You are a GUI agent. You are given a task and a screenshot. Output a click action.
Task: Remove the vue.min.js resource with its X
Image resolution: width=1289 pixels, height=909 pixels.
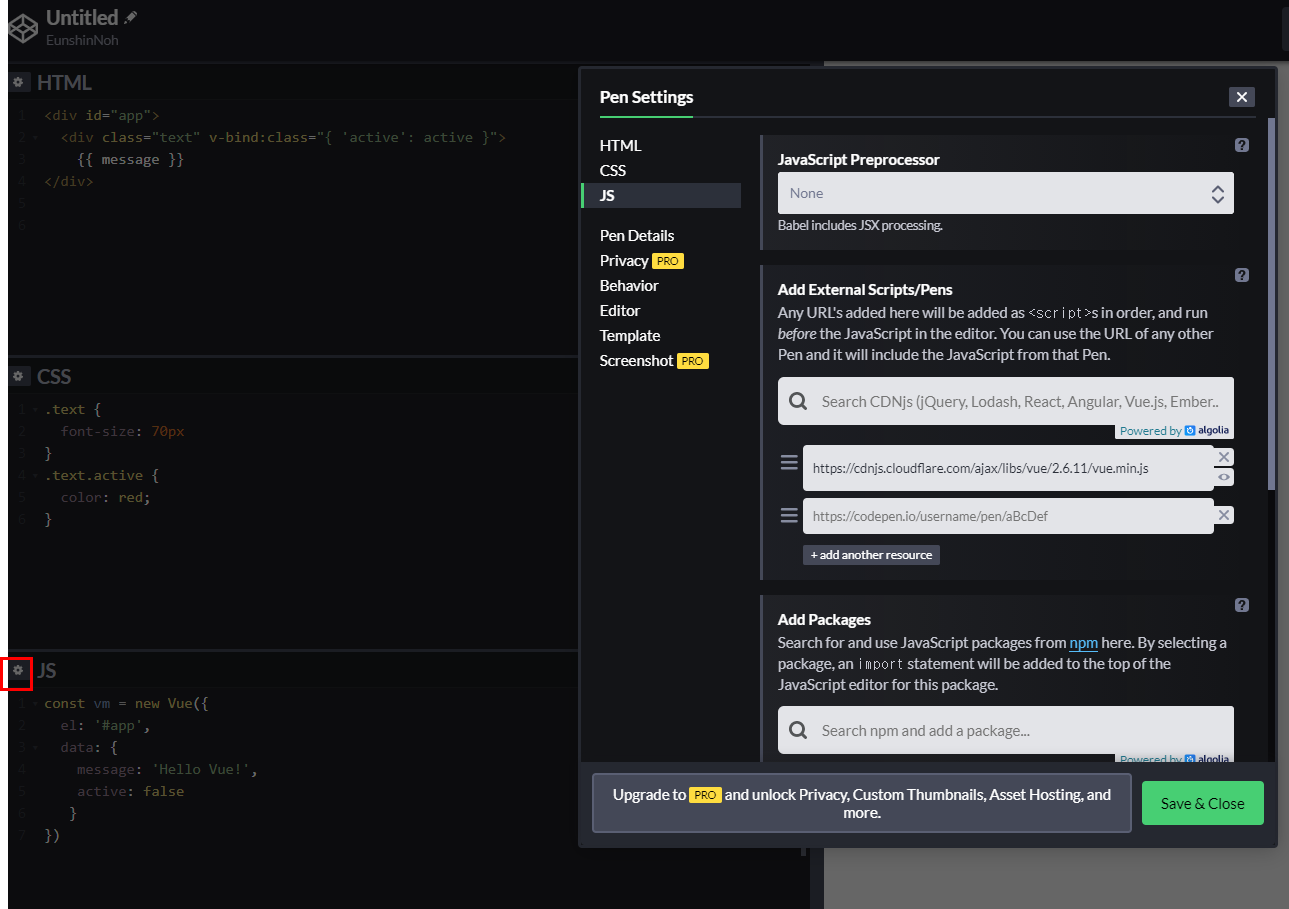point(1225,456)
